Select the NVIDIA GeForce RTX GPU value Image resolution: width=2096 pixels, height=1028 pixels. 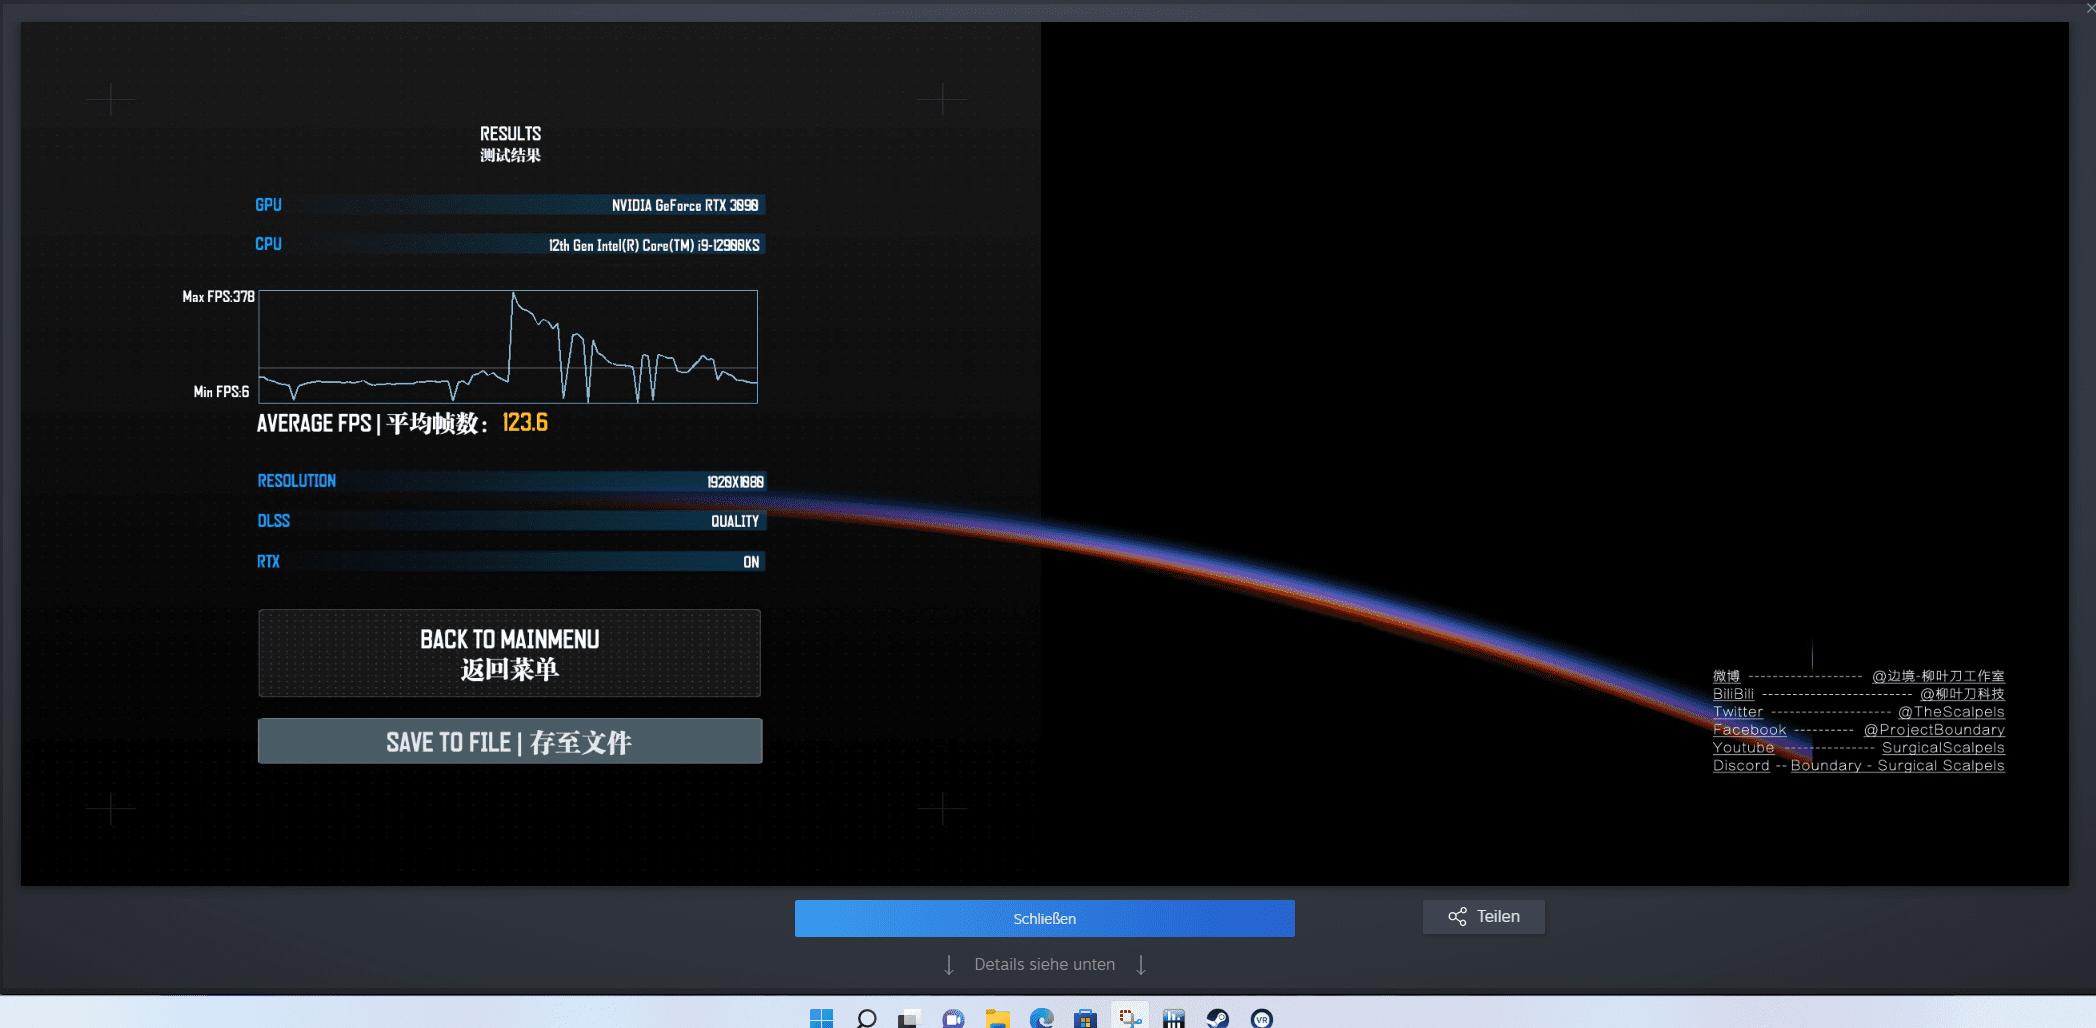pyautogui.click(x=685, y=205)
